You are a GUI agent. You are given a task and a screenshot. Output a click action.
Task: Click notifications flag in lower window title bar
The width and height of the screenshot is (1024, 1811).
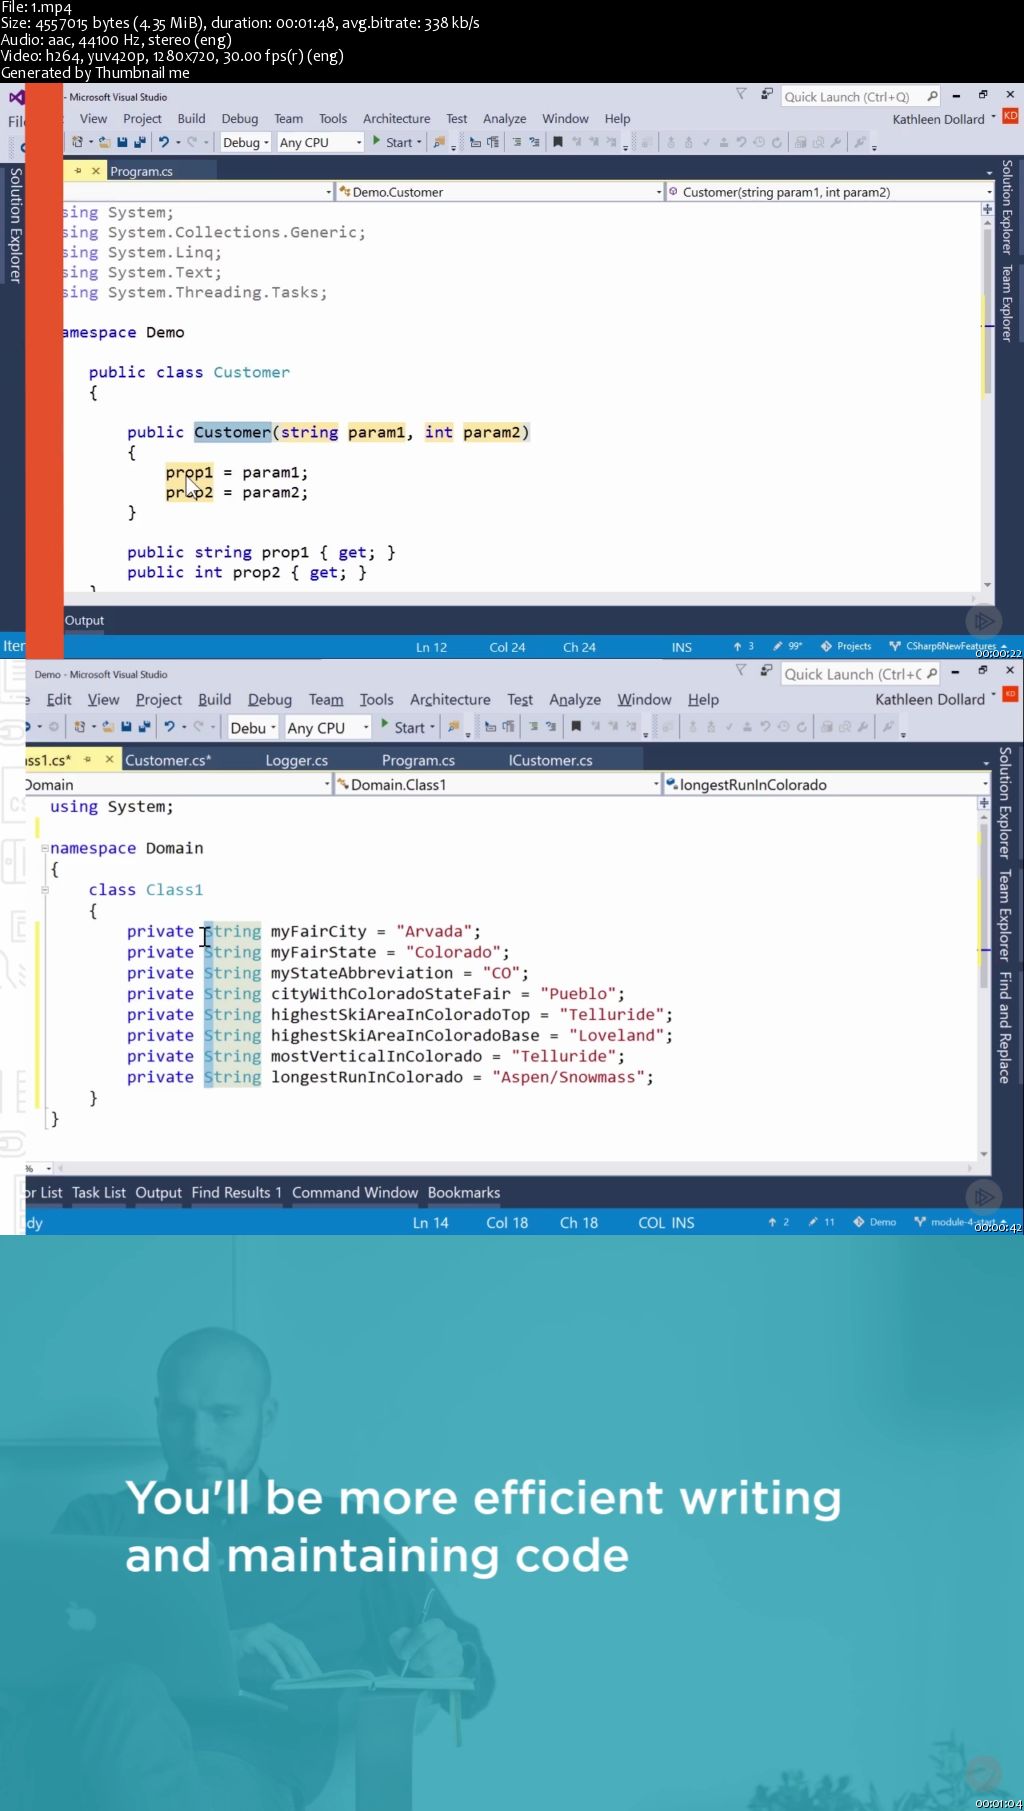pyautogui.click(x=741, y=671)
